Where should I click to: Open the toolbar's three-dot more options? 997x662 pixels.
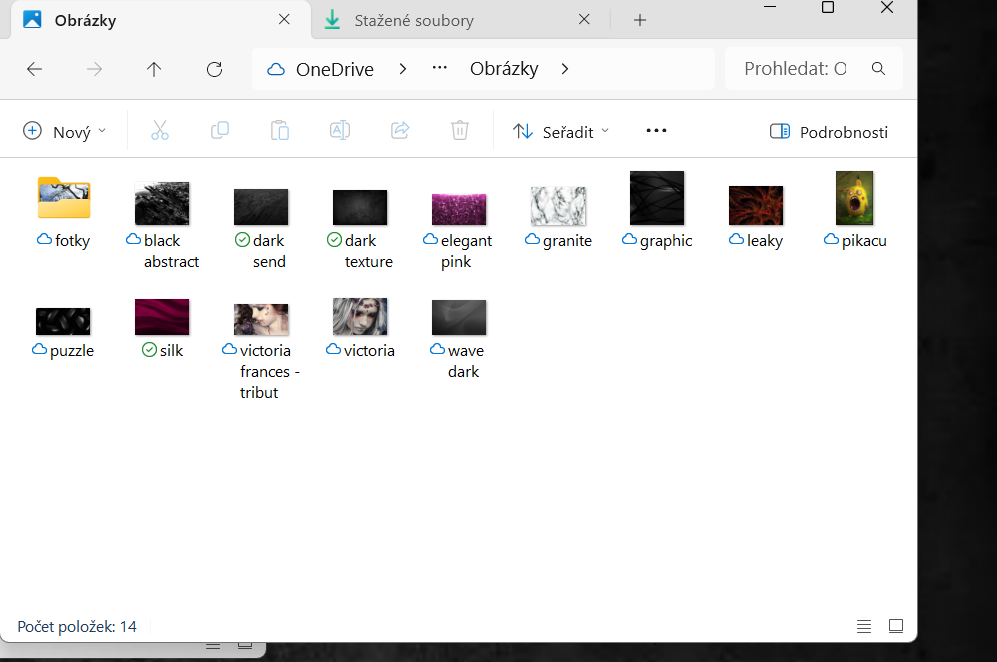[x=656, y=130]
